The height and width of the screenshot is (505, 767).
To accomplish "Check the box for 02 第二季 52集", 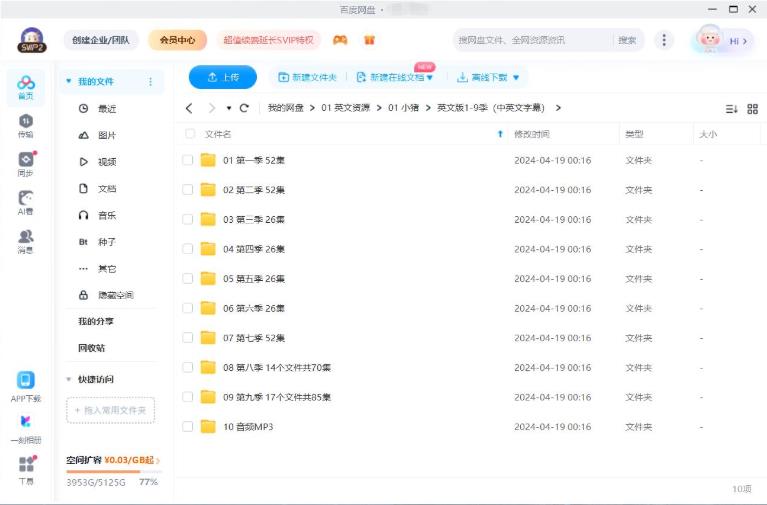I will click(x=187, y=190).
